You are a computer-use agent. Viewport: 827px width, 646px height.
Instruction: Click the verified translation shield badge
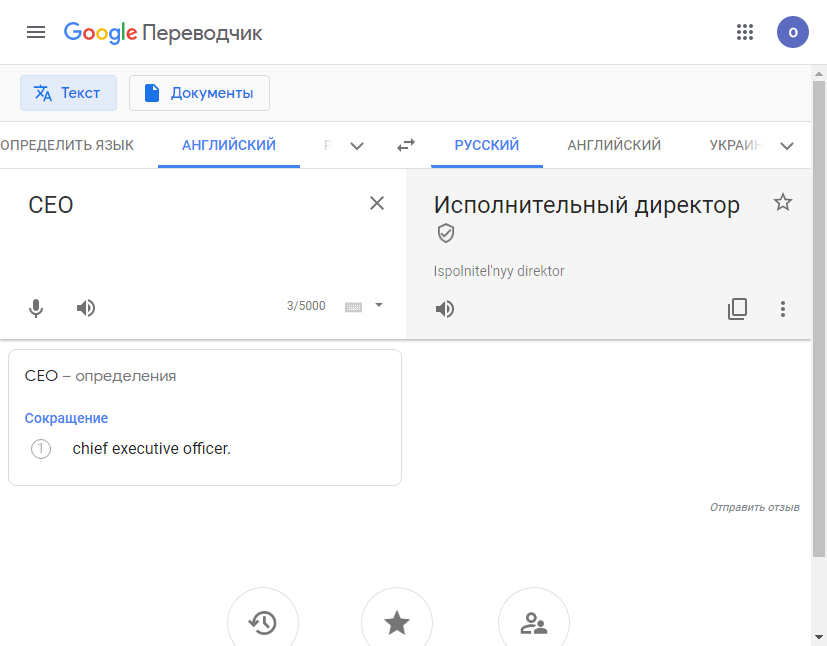pyautogui.click(x=446, y=233)
